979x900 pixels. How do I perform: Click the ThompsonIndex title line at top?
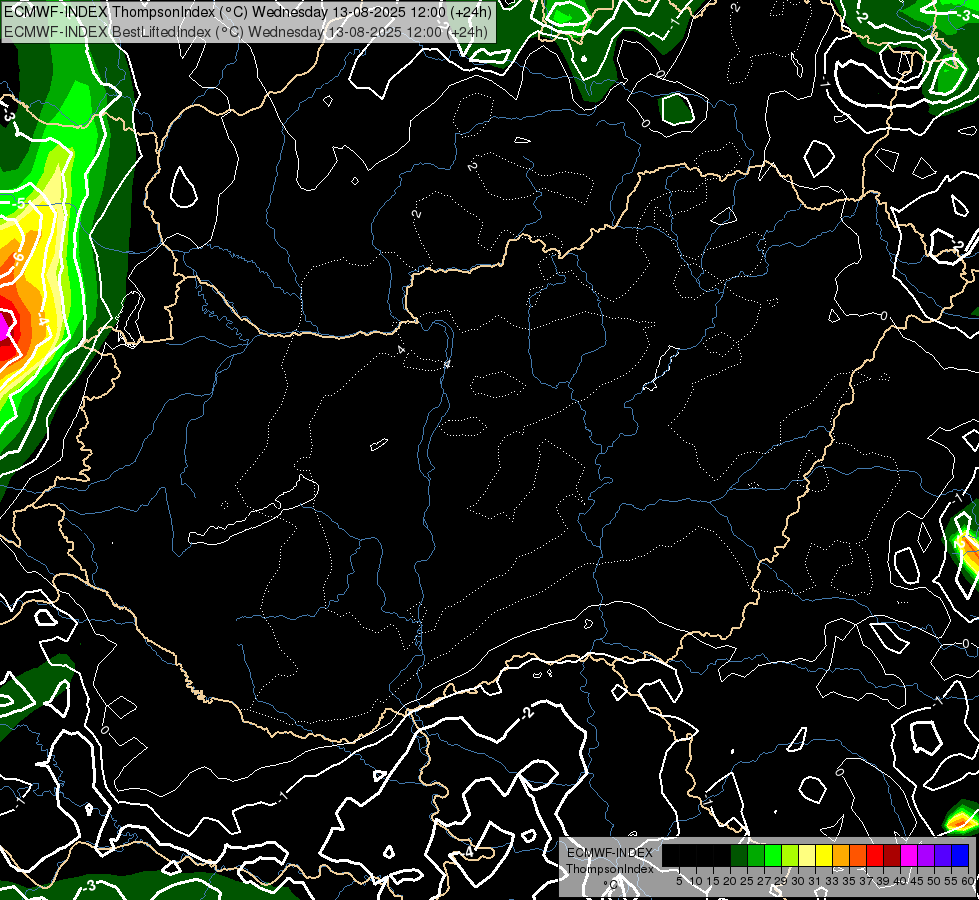coord(248,12)
